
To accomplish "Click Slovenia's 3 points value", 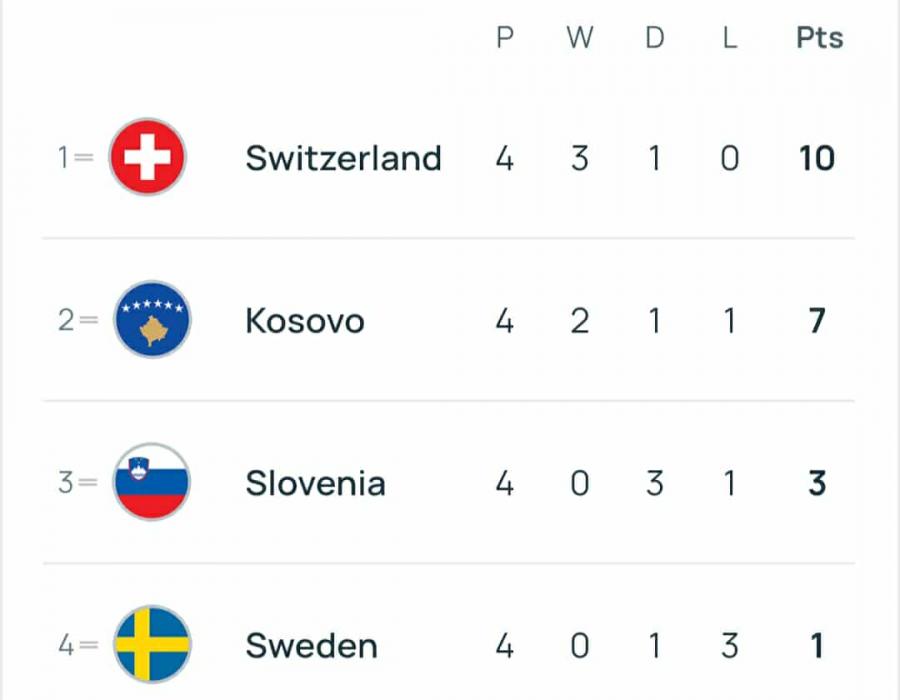I will 817,483.
